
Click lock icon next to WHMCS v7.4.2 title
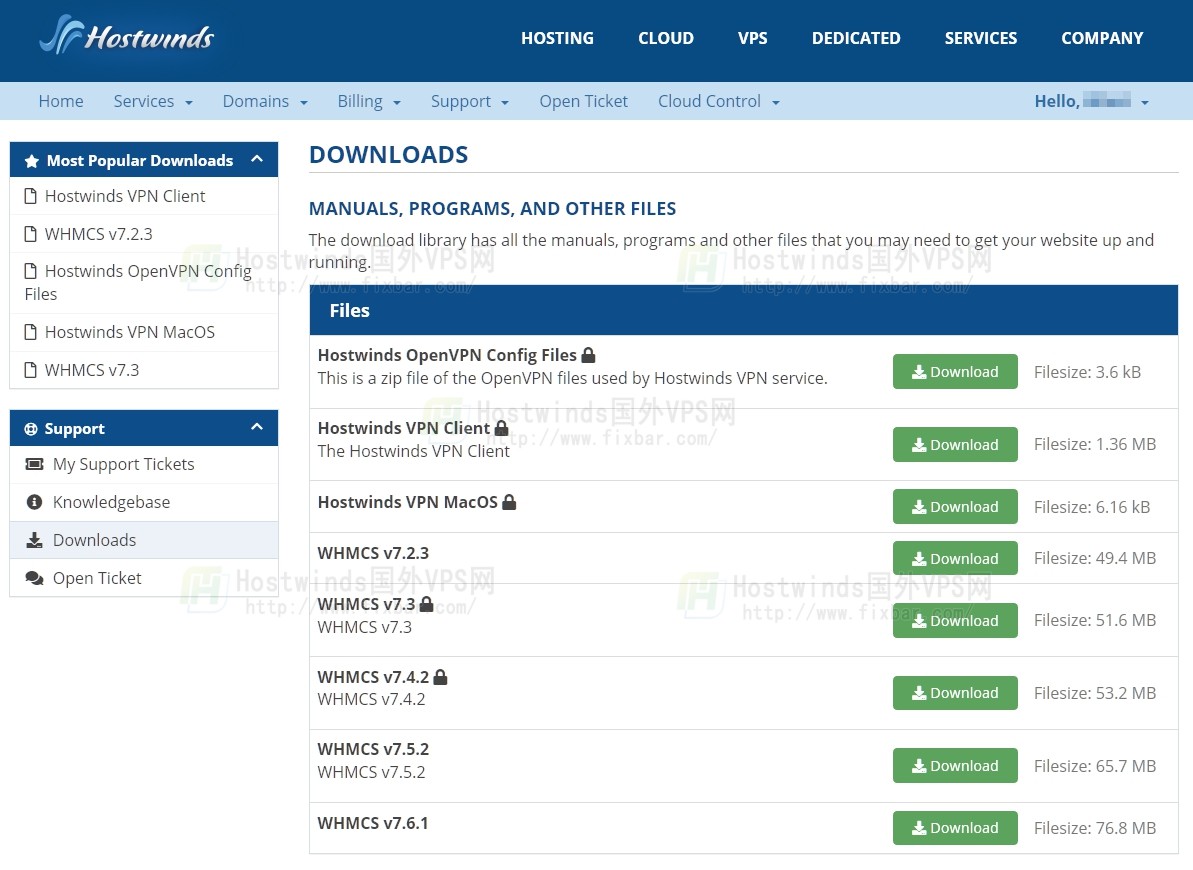[441, 677]
